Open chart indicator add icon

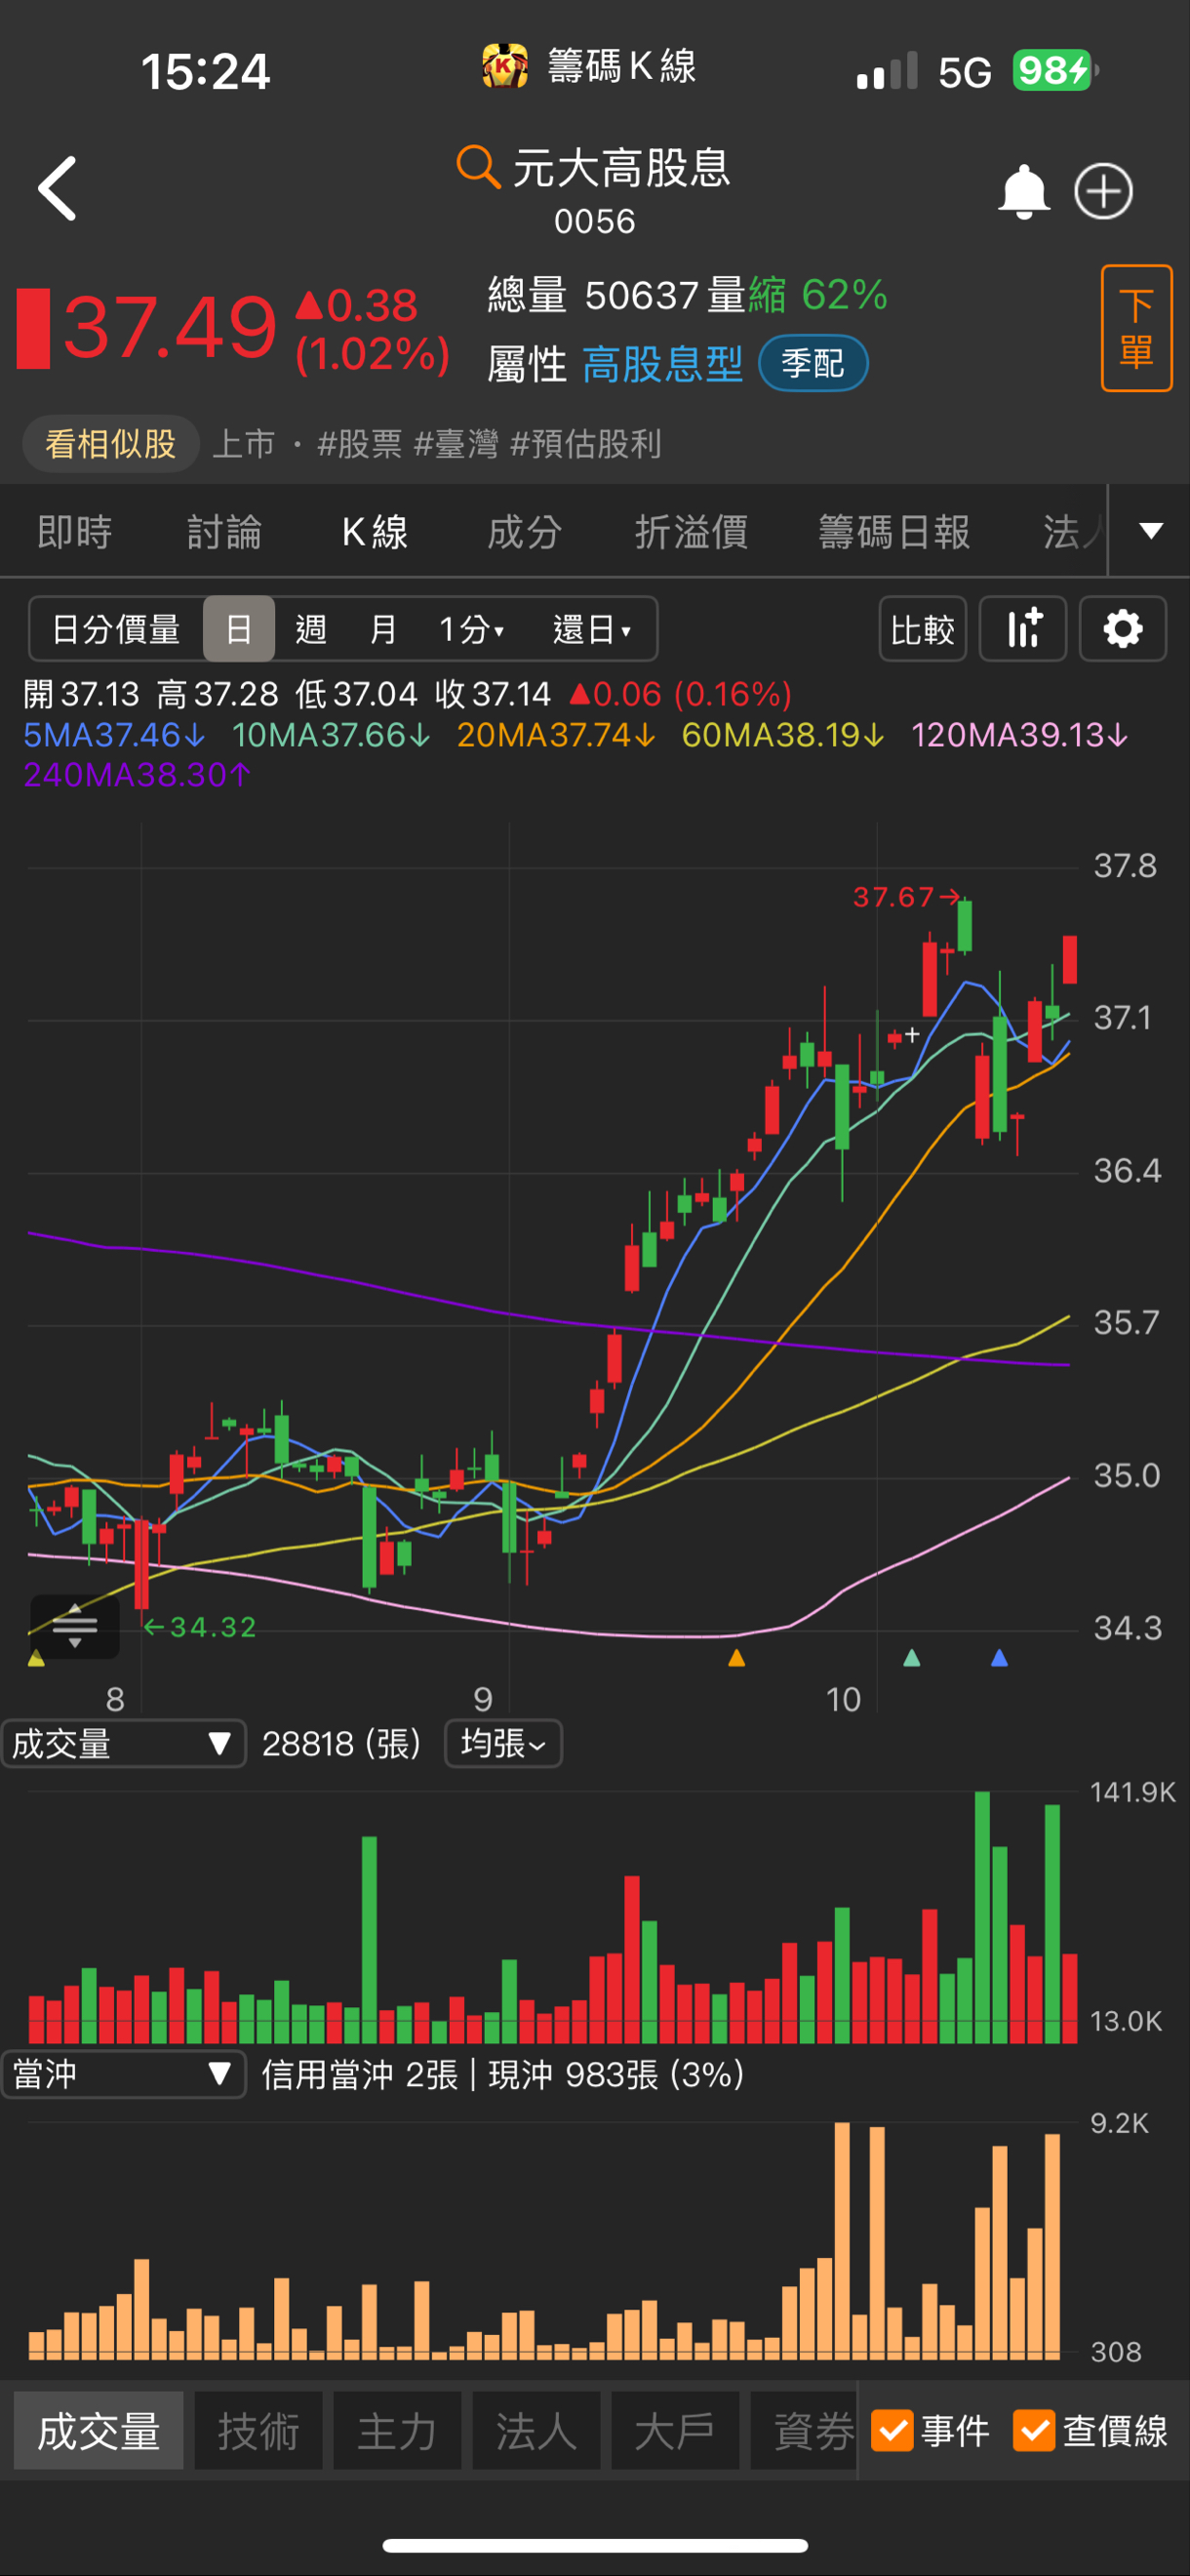1023,629
